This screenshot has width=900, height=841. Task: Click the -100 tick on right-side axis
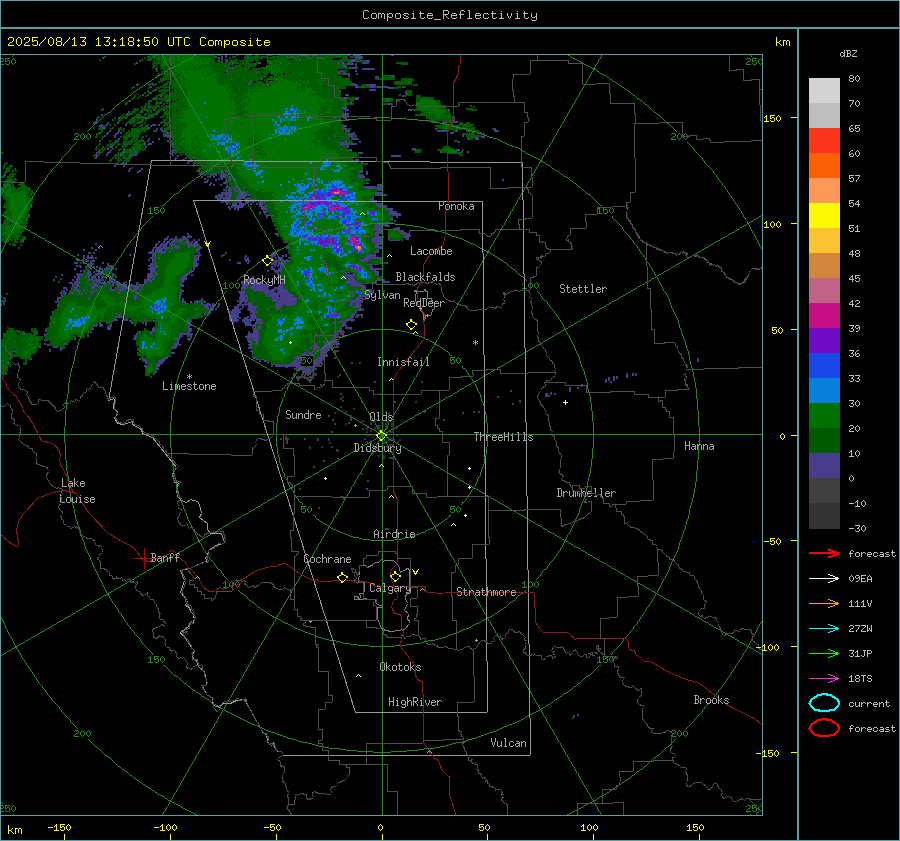(x=767, y=647)
